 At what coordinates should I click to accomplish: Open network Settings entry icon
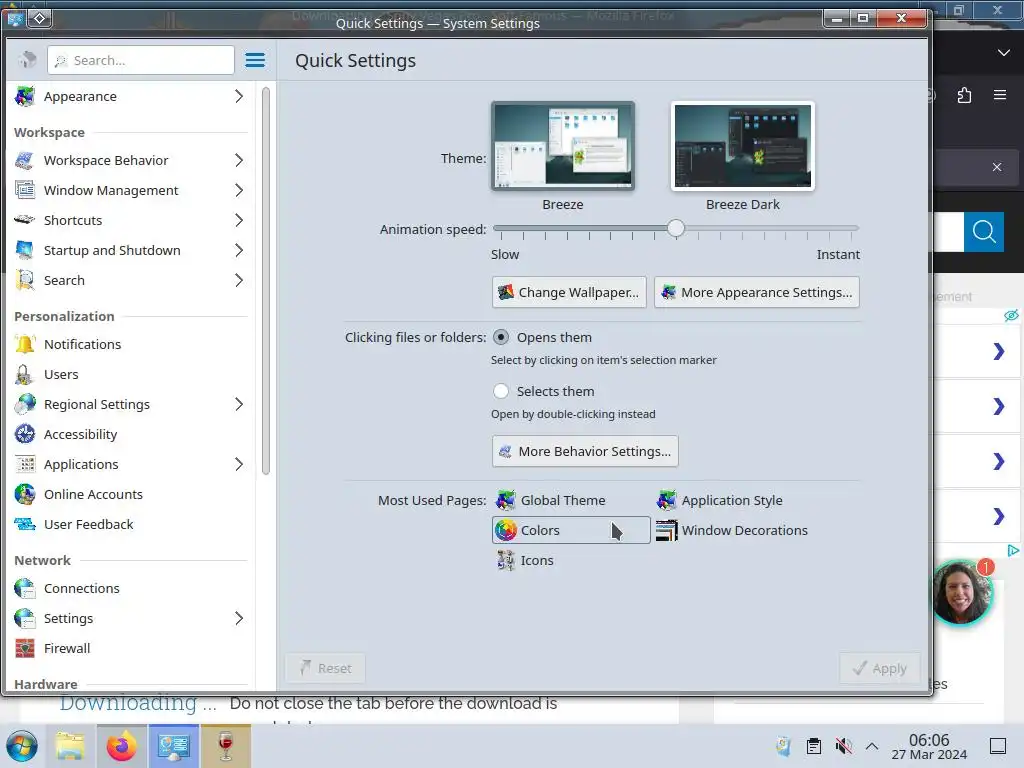pyautogui.click(x=25, y=618)
